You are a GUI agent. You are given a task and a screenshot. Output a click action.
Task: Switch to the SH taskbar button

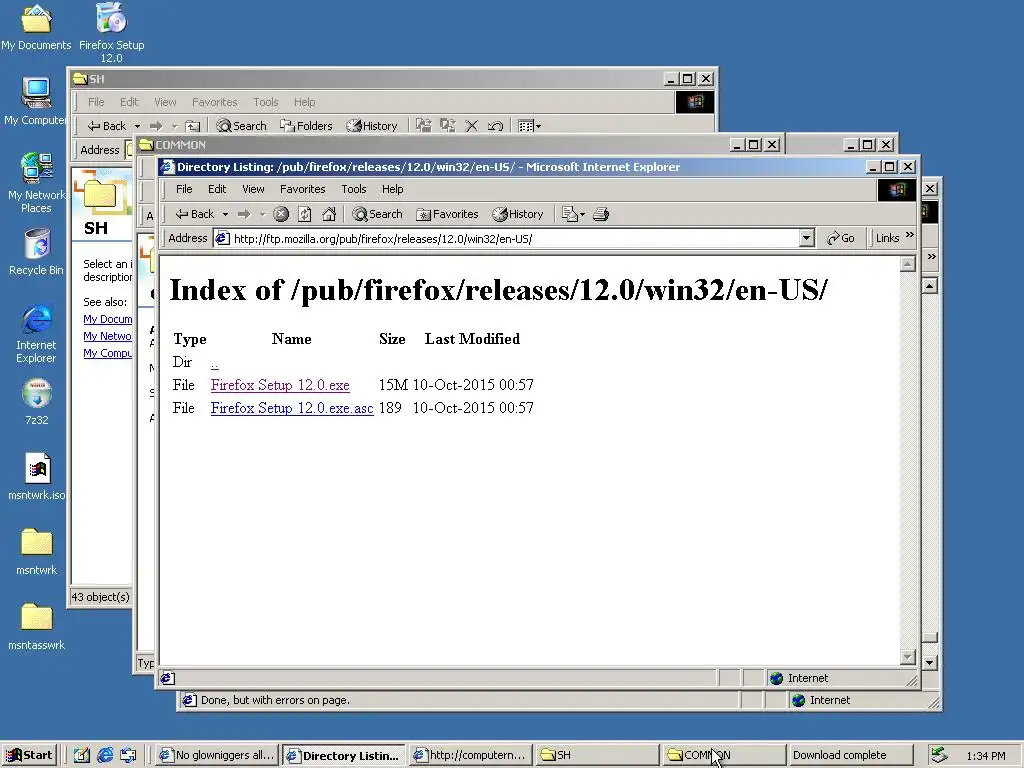pos(597,756)
